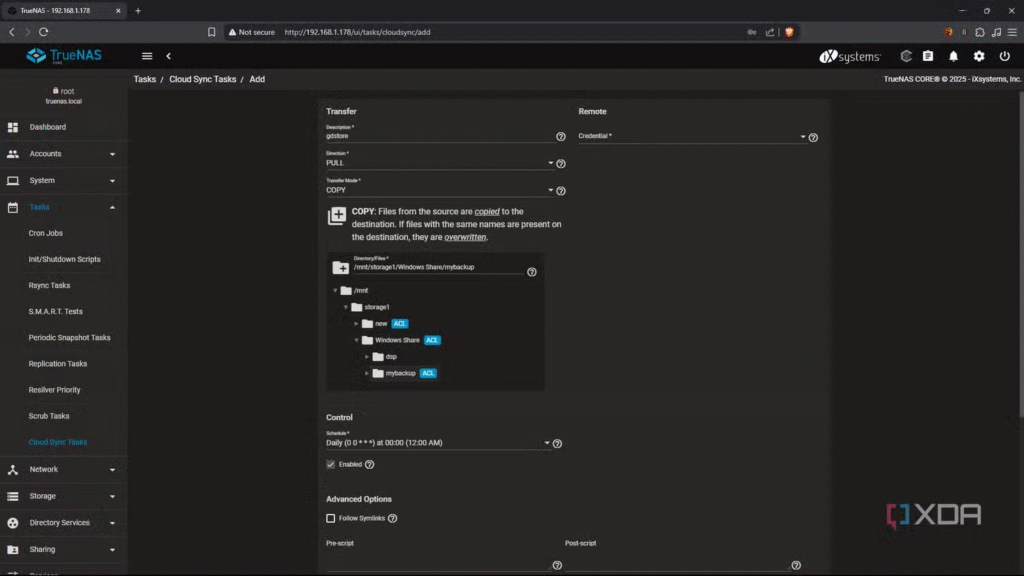Image resolution: width=1024 pixels, height=576 pixels.
Task: Uncheck the Enabled checkbox
Action: tap(331, 464)
